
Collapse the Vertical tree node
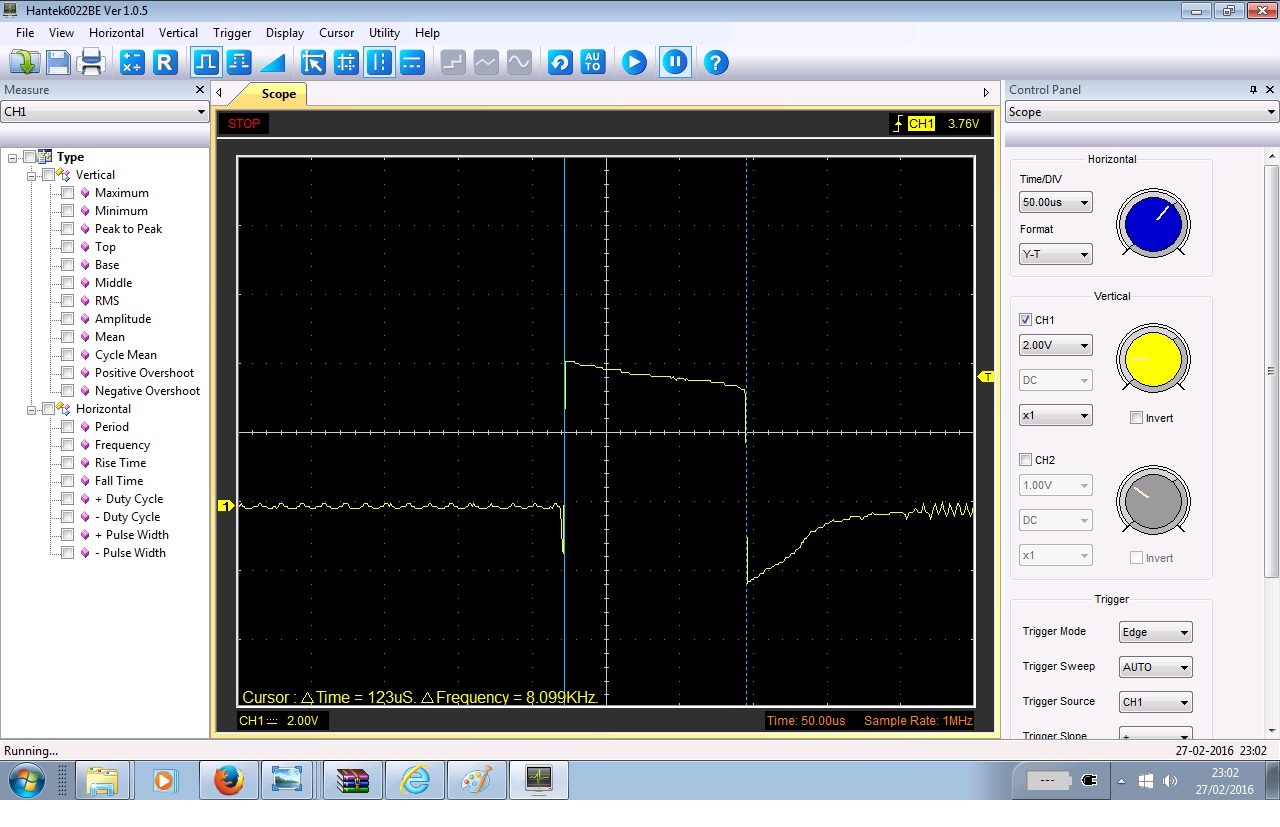(x=32, y=175)
